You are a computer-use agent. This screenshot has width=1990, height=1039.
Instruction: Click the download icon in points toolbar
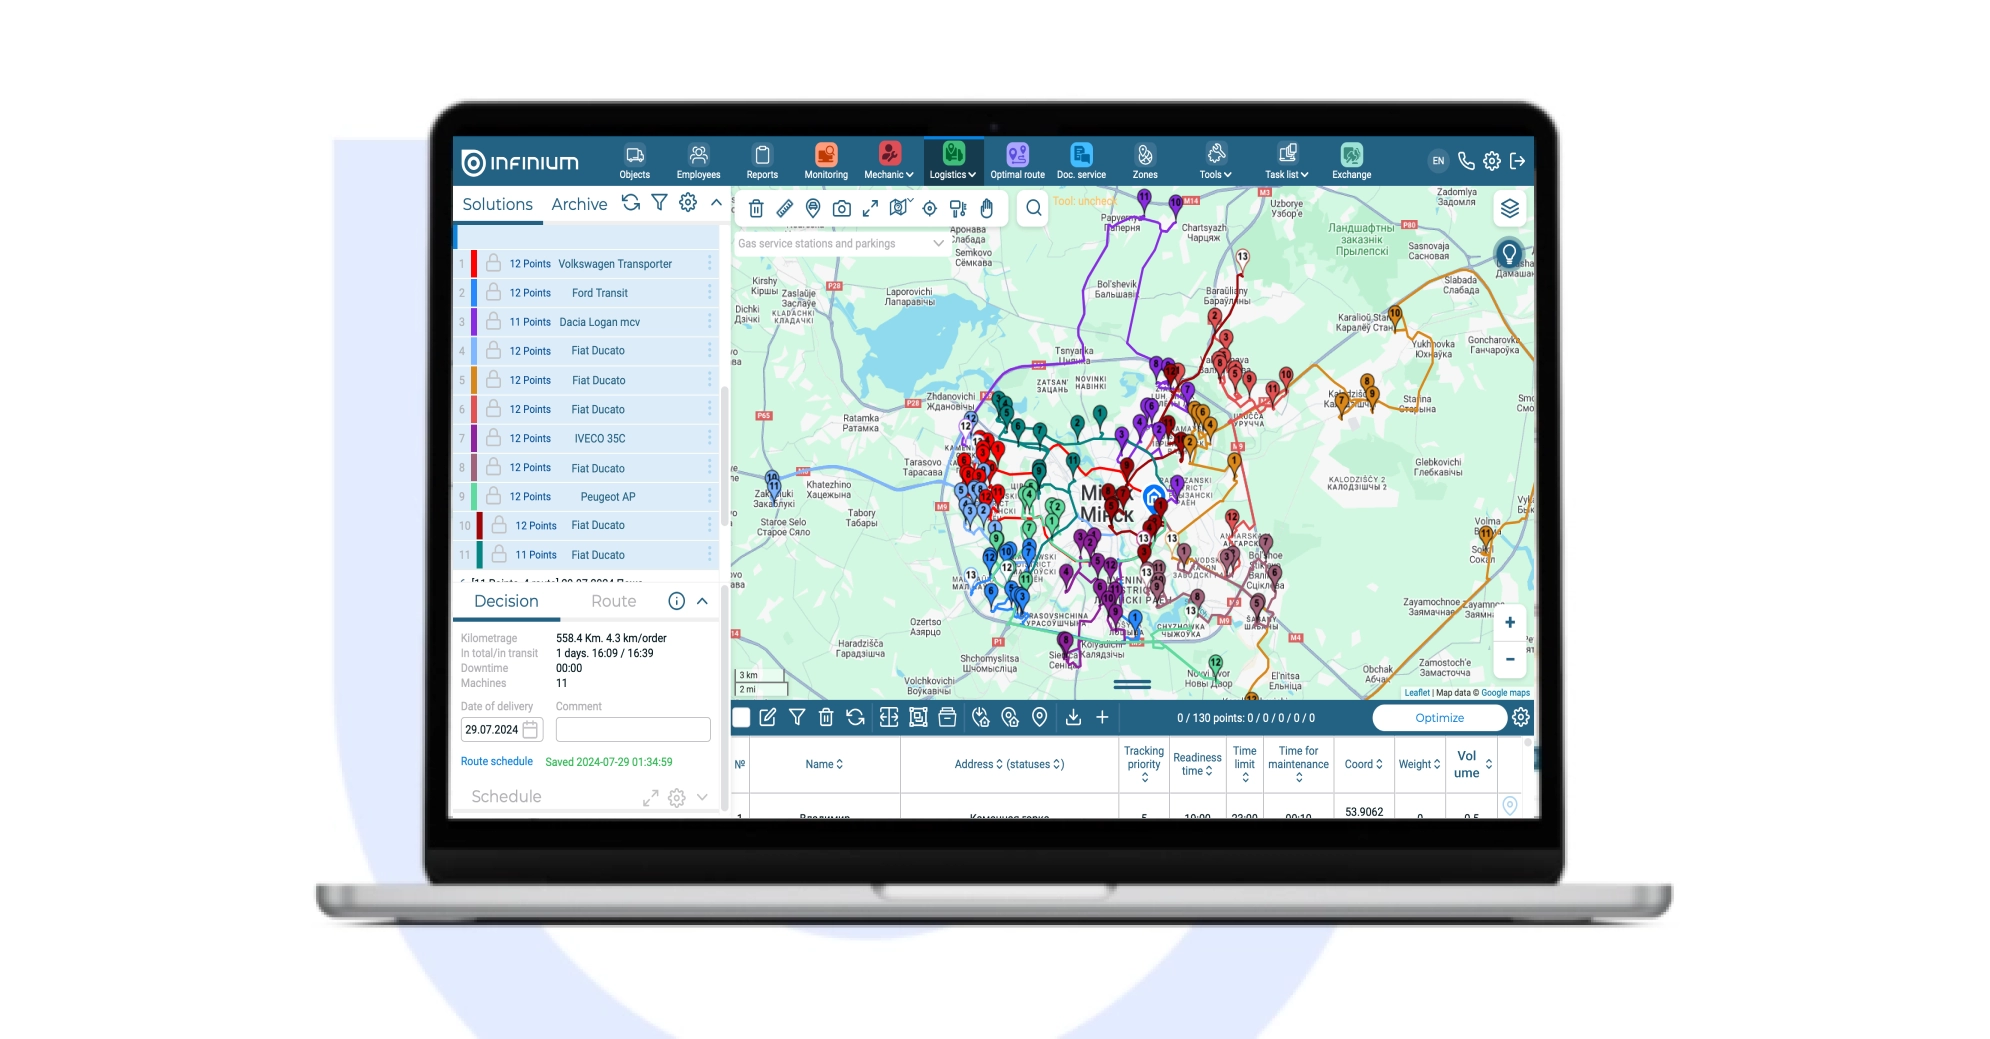pyautogui.click(x=1073, y=717)
